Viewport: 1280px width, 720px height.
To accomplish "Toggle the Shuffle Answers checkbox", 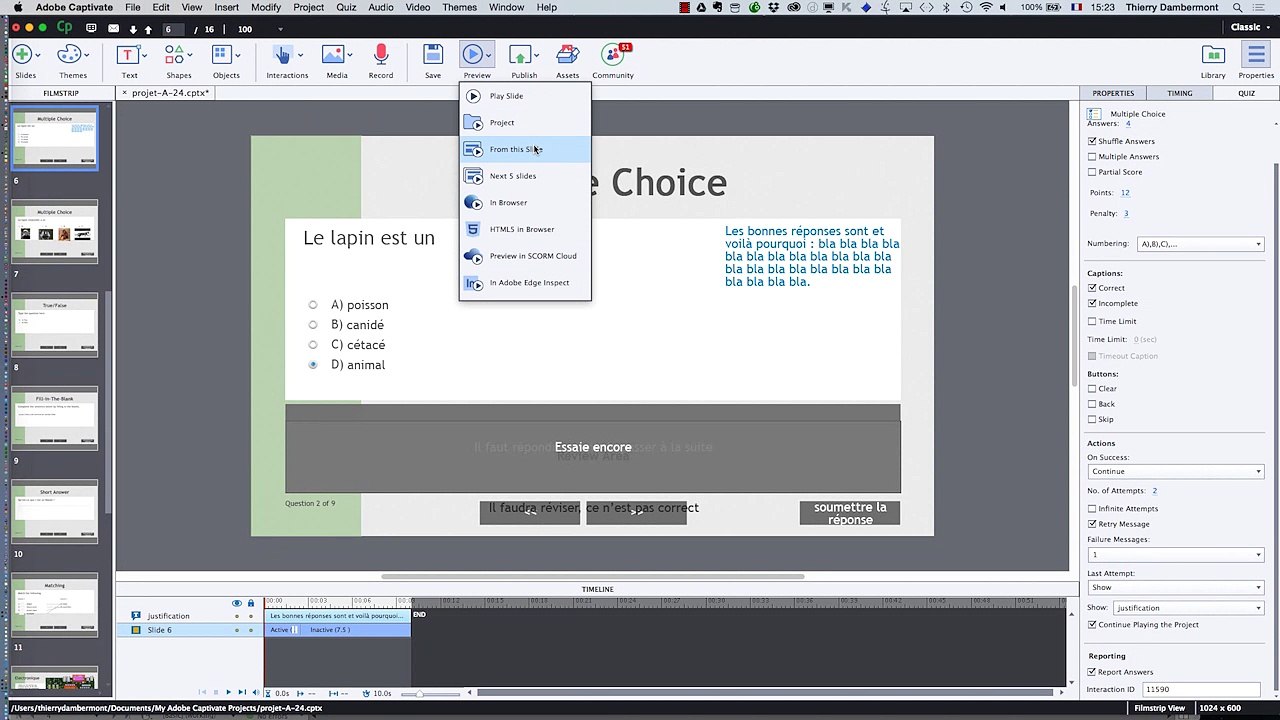I will [x=1092, y=141].
